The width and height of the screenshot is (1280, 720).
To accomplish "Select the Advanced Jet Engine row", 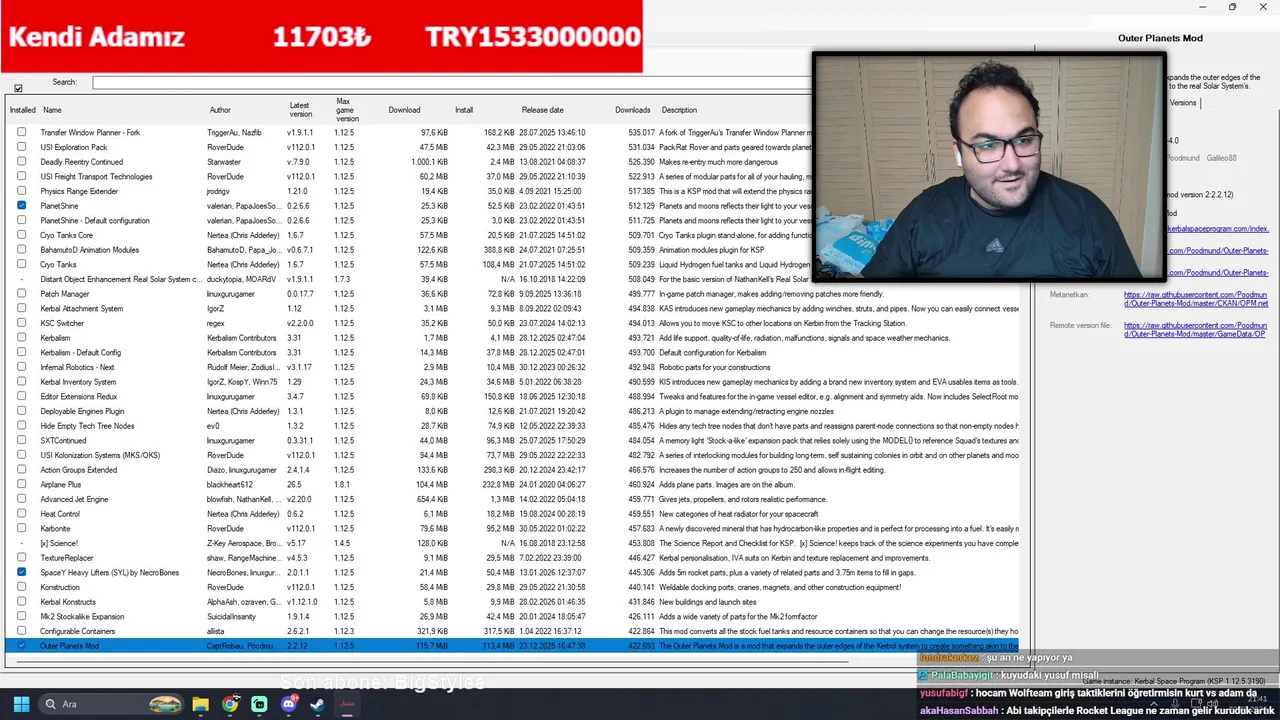I will coord(514,499).
